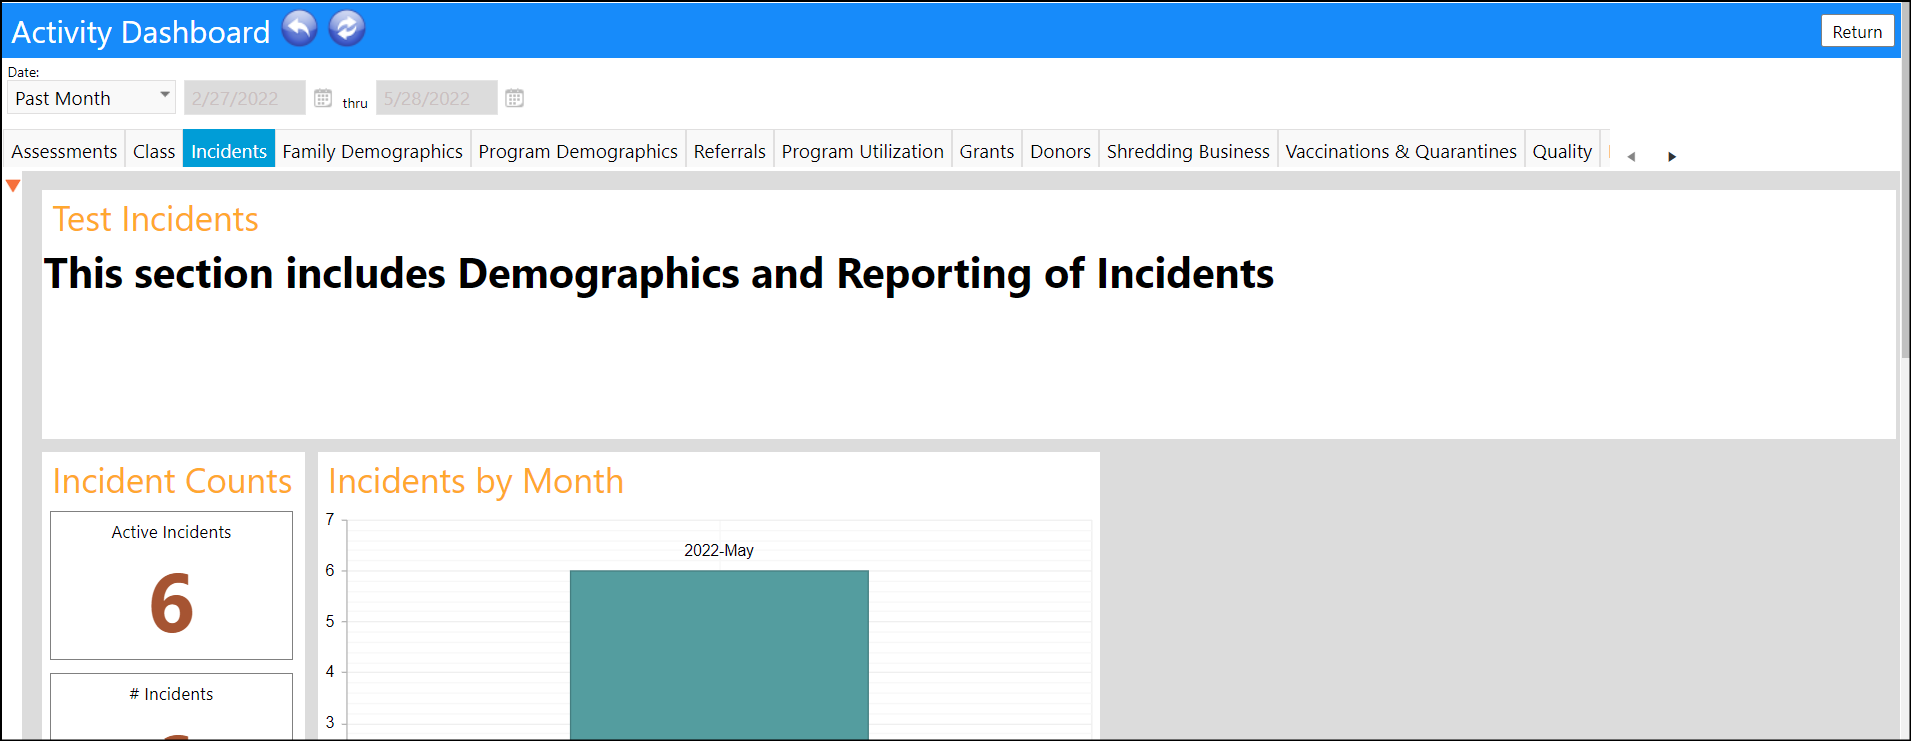Go to the Family Demographics tab

coord(372,151)
